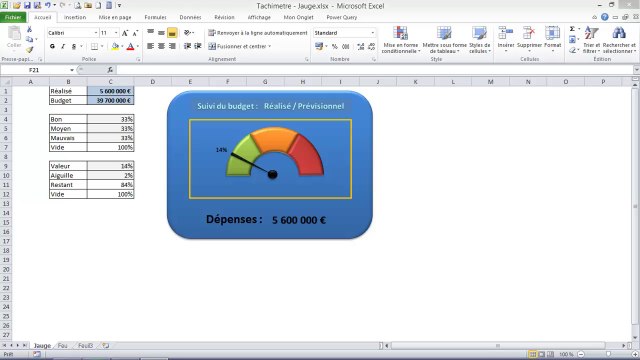Viewport: 640px width, 360px height.
Task: Click the red font color A
Action: click(130, 46)
